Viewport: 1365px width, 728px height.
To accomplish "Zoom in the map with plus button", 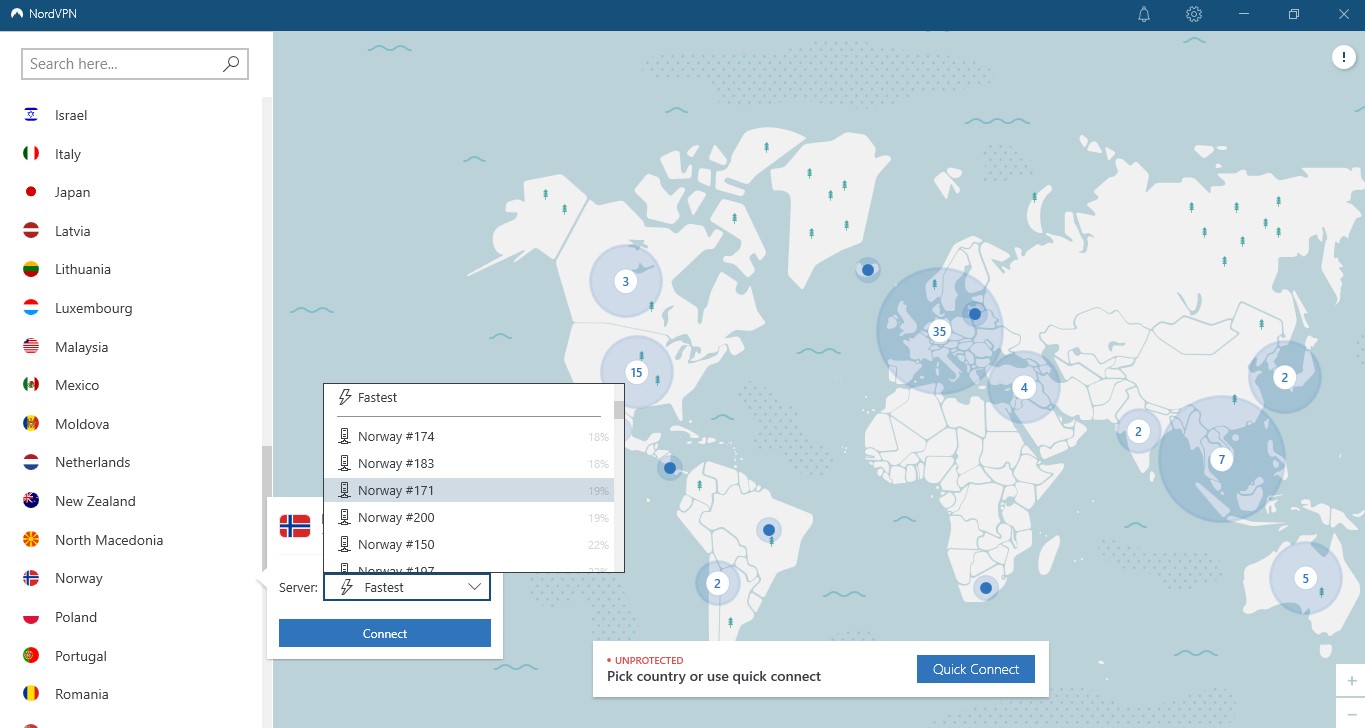I will pyautogui.click(x=1351, y=681).
